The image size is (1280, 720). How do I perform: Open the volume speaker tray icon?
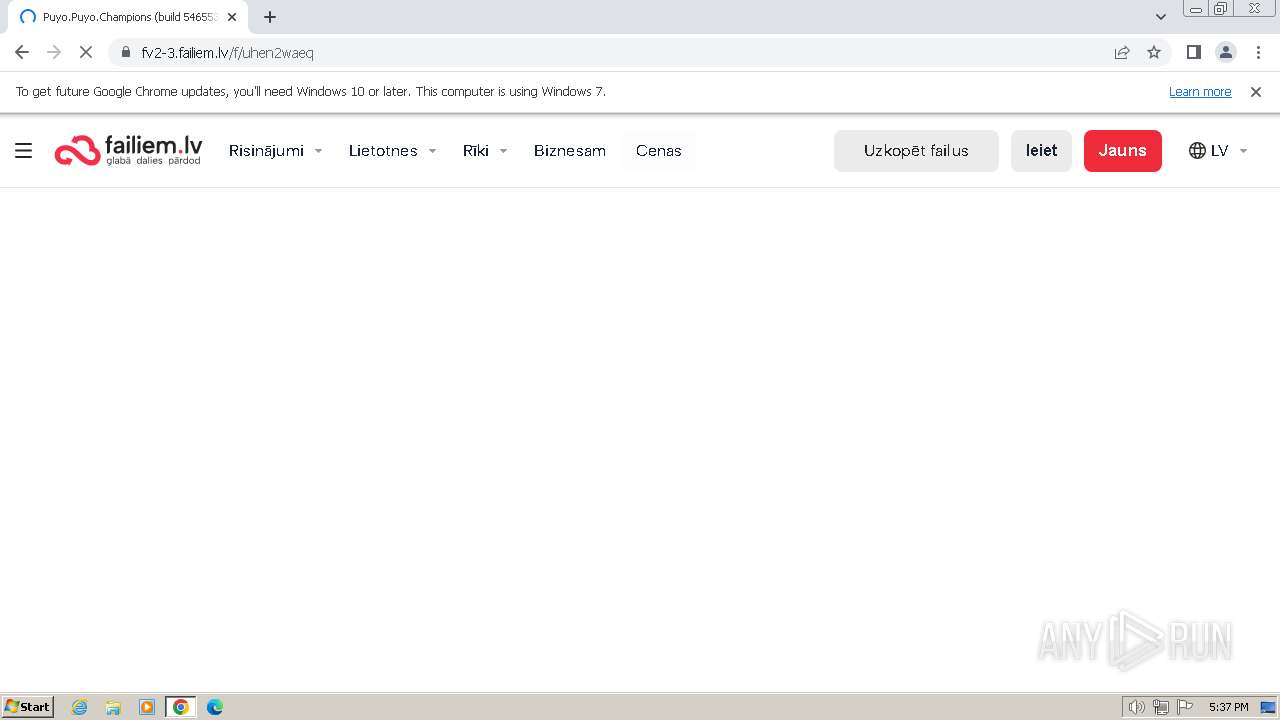(1137, 707)
